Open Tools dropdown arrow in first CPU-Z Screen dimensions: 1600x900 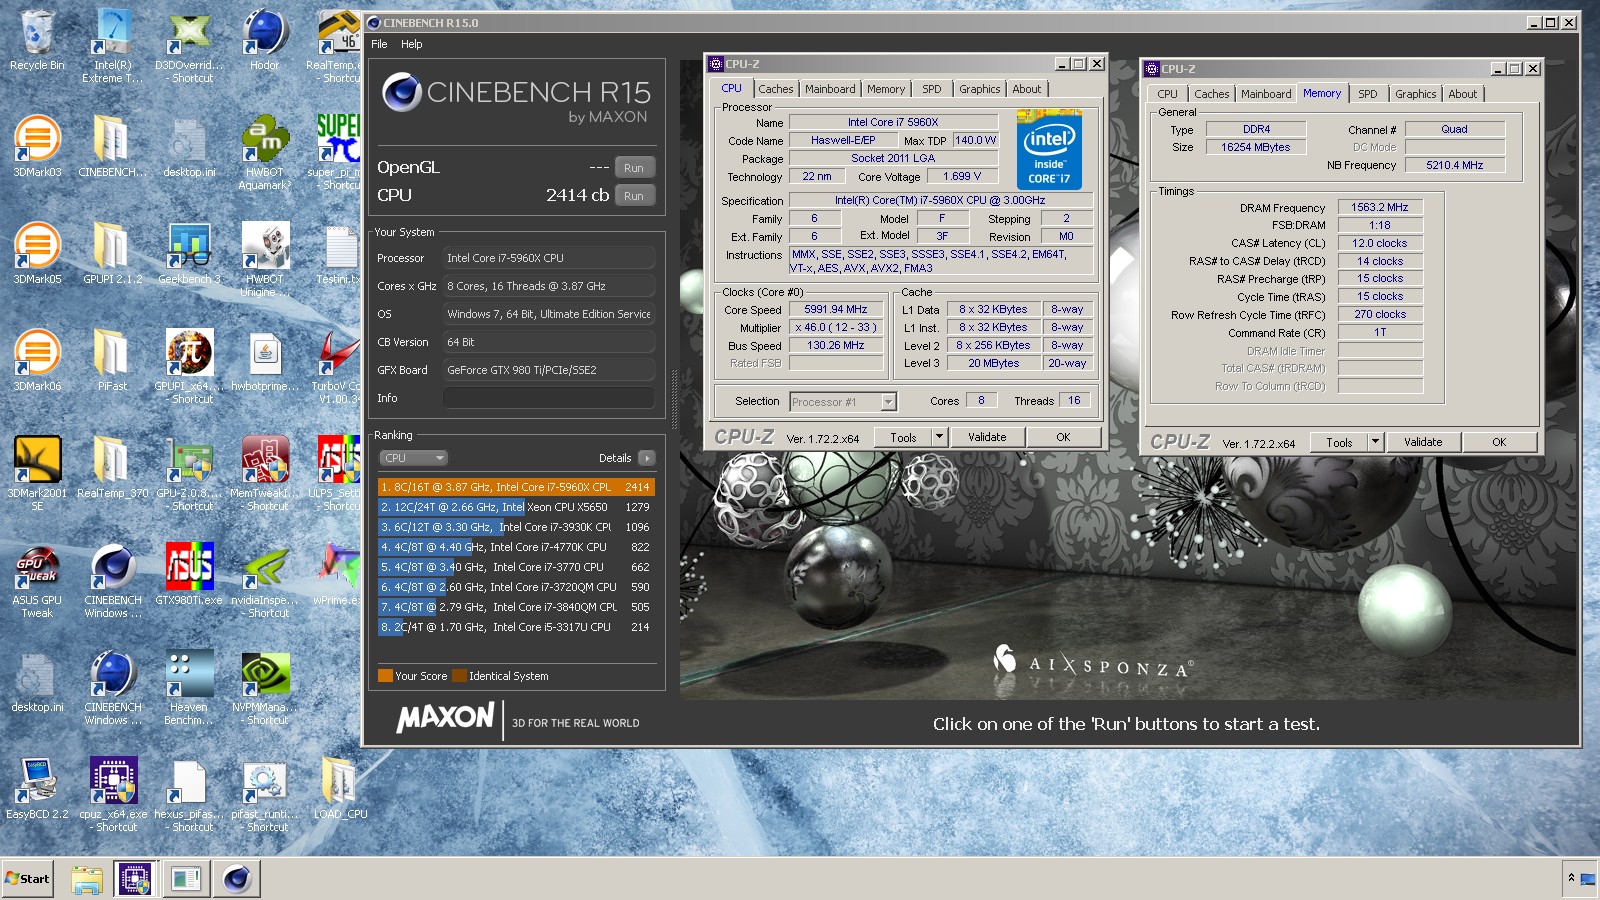click(939, 437)
